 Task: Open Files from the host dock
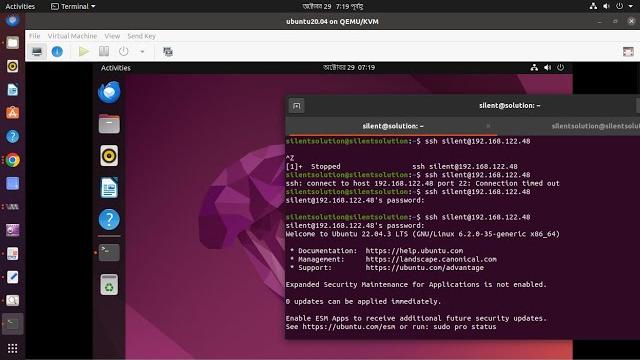pos(13,42)
